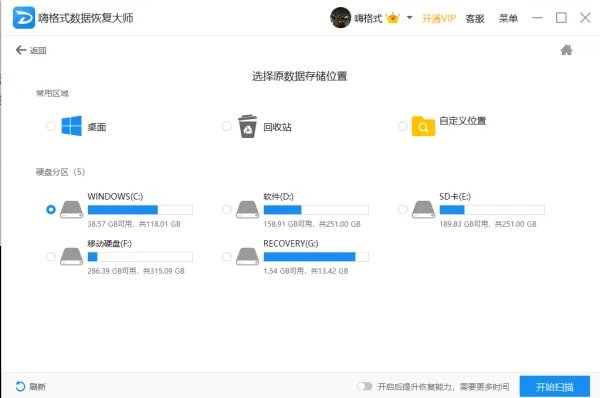
Task: Select the RECOVERY(G:) radio button
Action: 227,256
